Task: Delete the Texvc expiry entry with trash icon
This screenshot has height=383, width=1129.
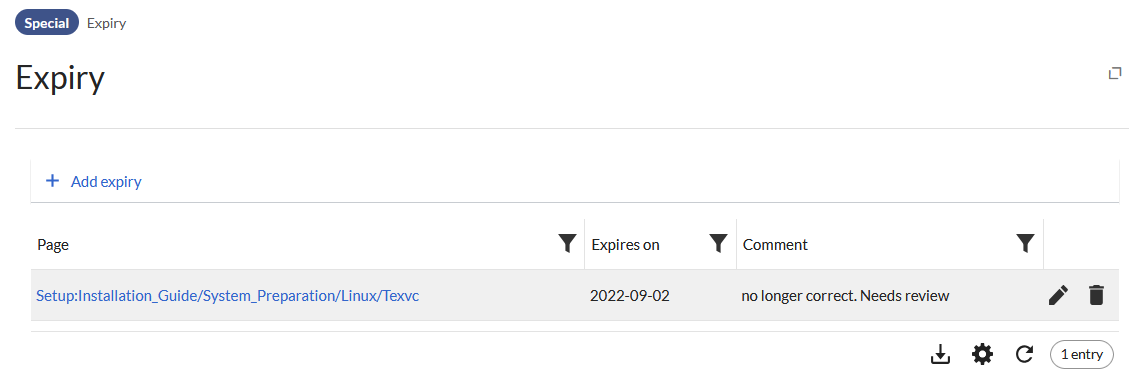Action: [1096, 295]
